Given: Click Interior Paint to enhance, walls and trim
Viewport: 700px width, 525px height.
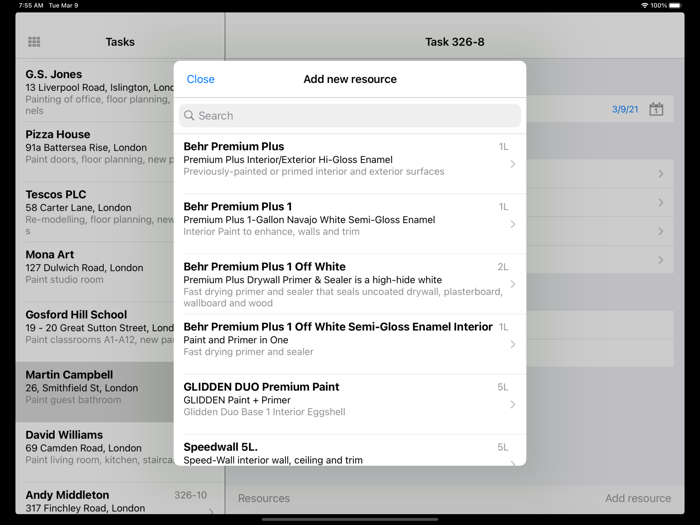Looking at the screenshot, I should [271, 231].
